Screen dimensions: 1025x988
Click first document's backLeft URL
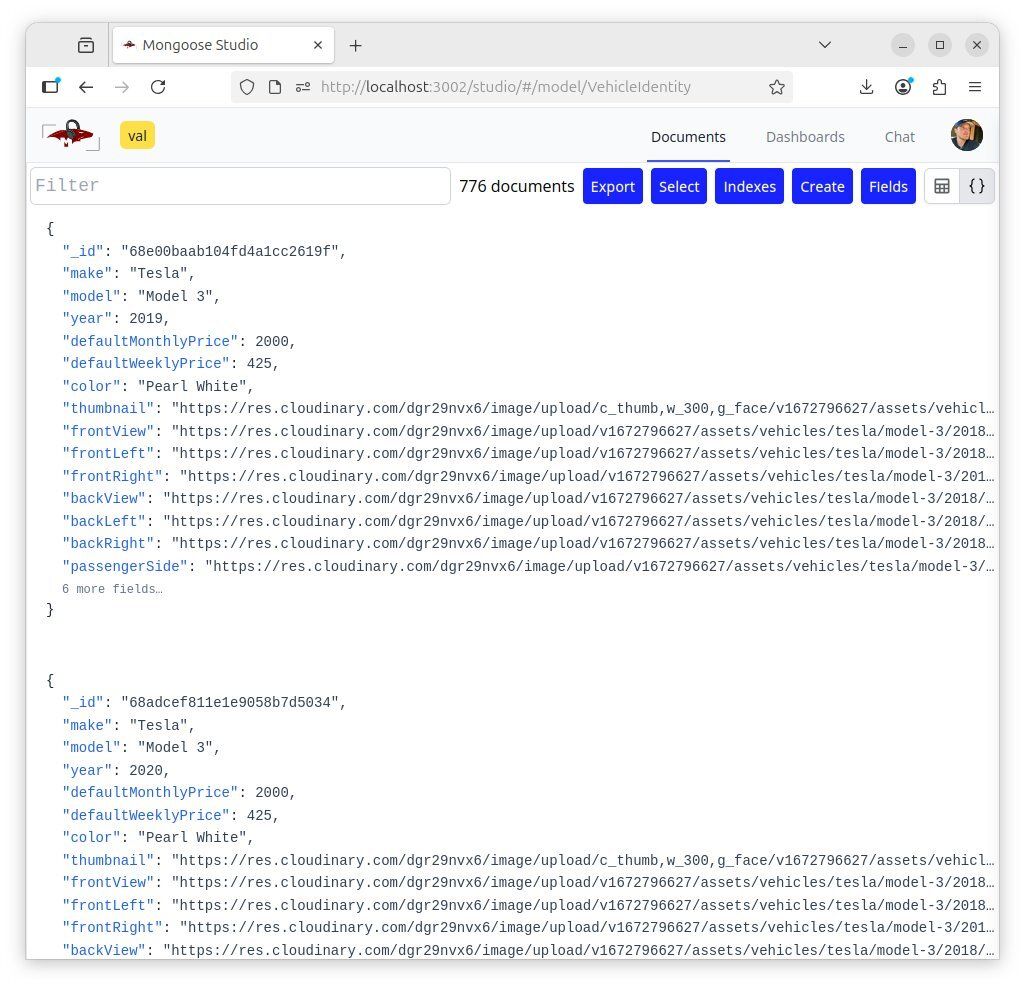579,522
